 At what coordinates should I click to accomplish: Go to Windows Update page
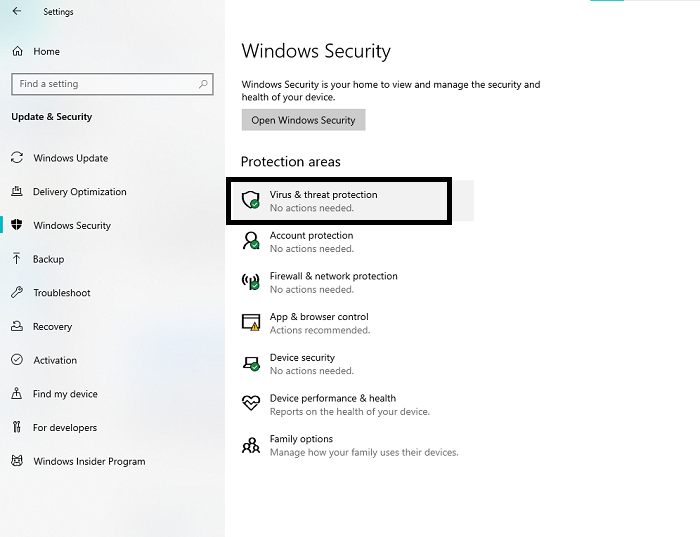pos(71,158)
